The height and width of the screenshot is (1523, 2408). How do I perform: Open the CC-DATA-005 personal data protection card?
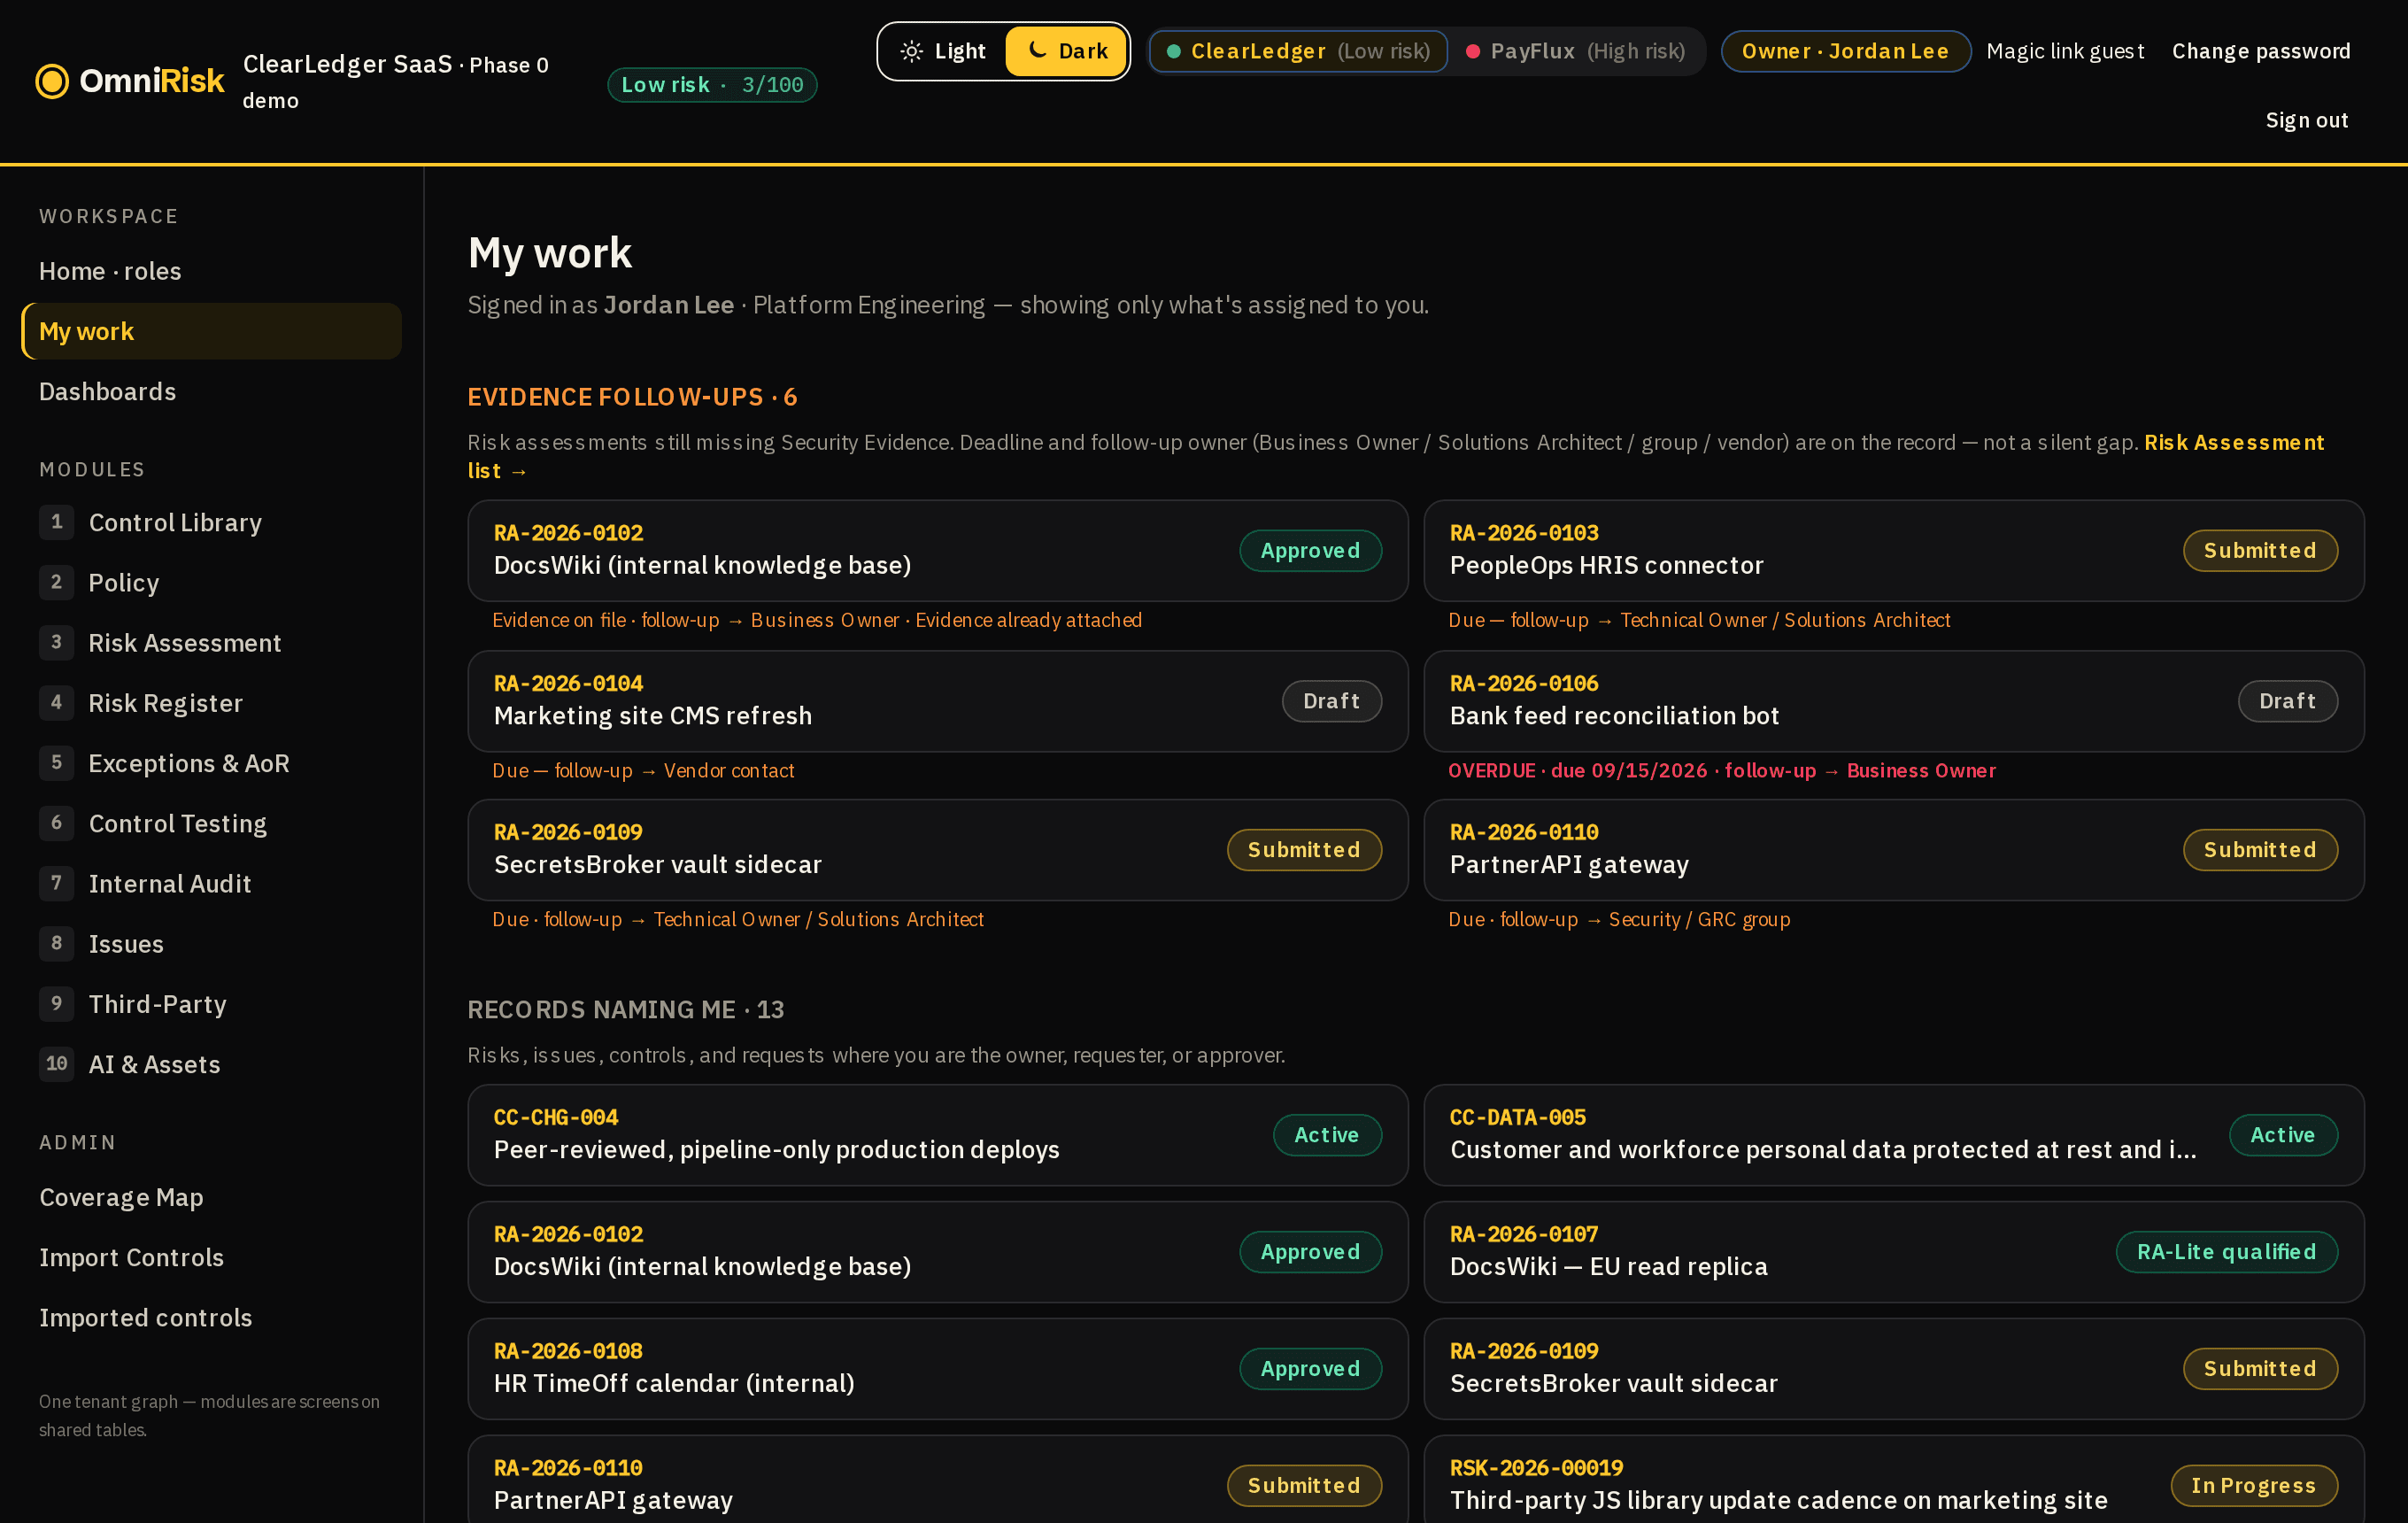pos(1894,1135)
